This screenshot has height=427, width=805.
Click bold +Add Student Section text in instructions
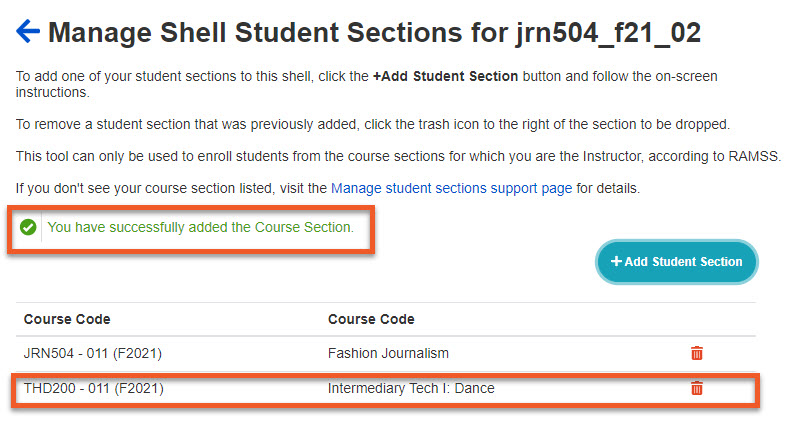(x=445, y=76)
